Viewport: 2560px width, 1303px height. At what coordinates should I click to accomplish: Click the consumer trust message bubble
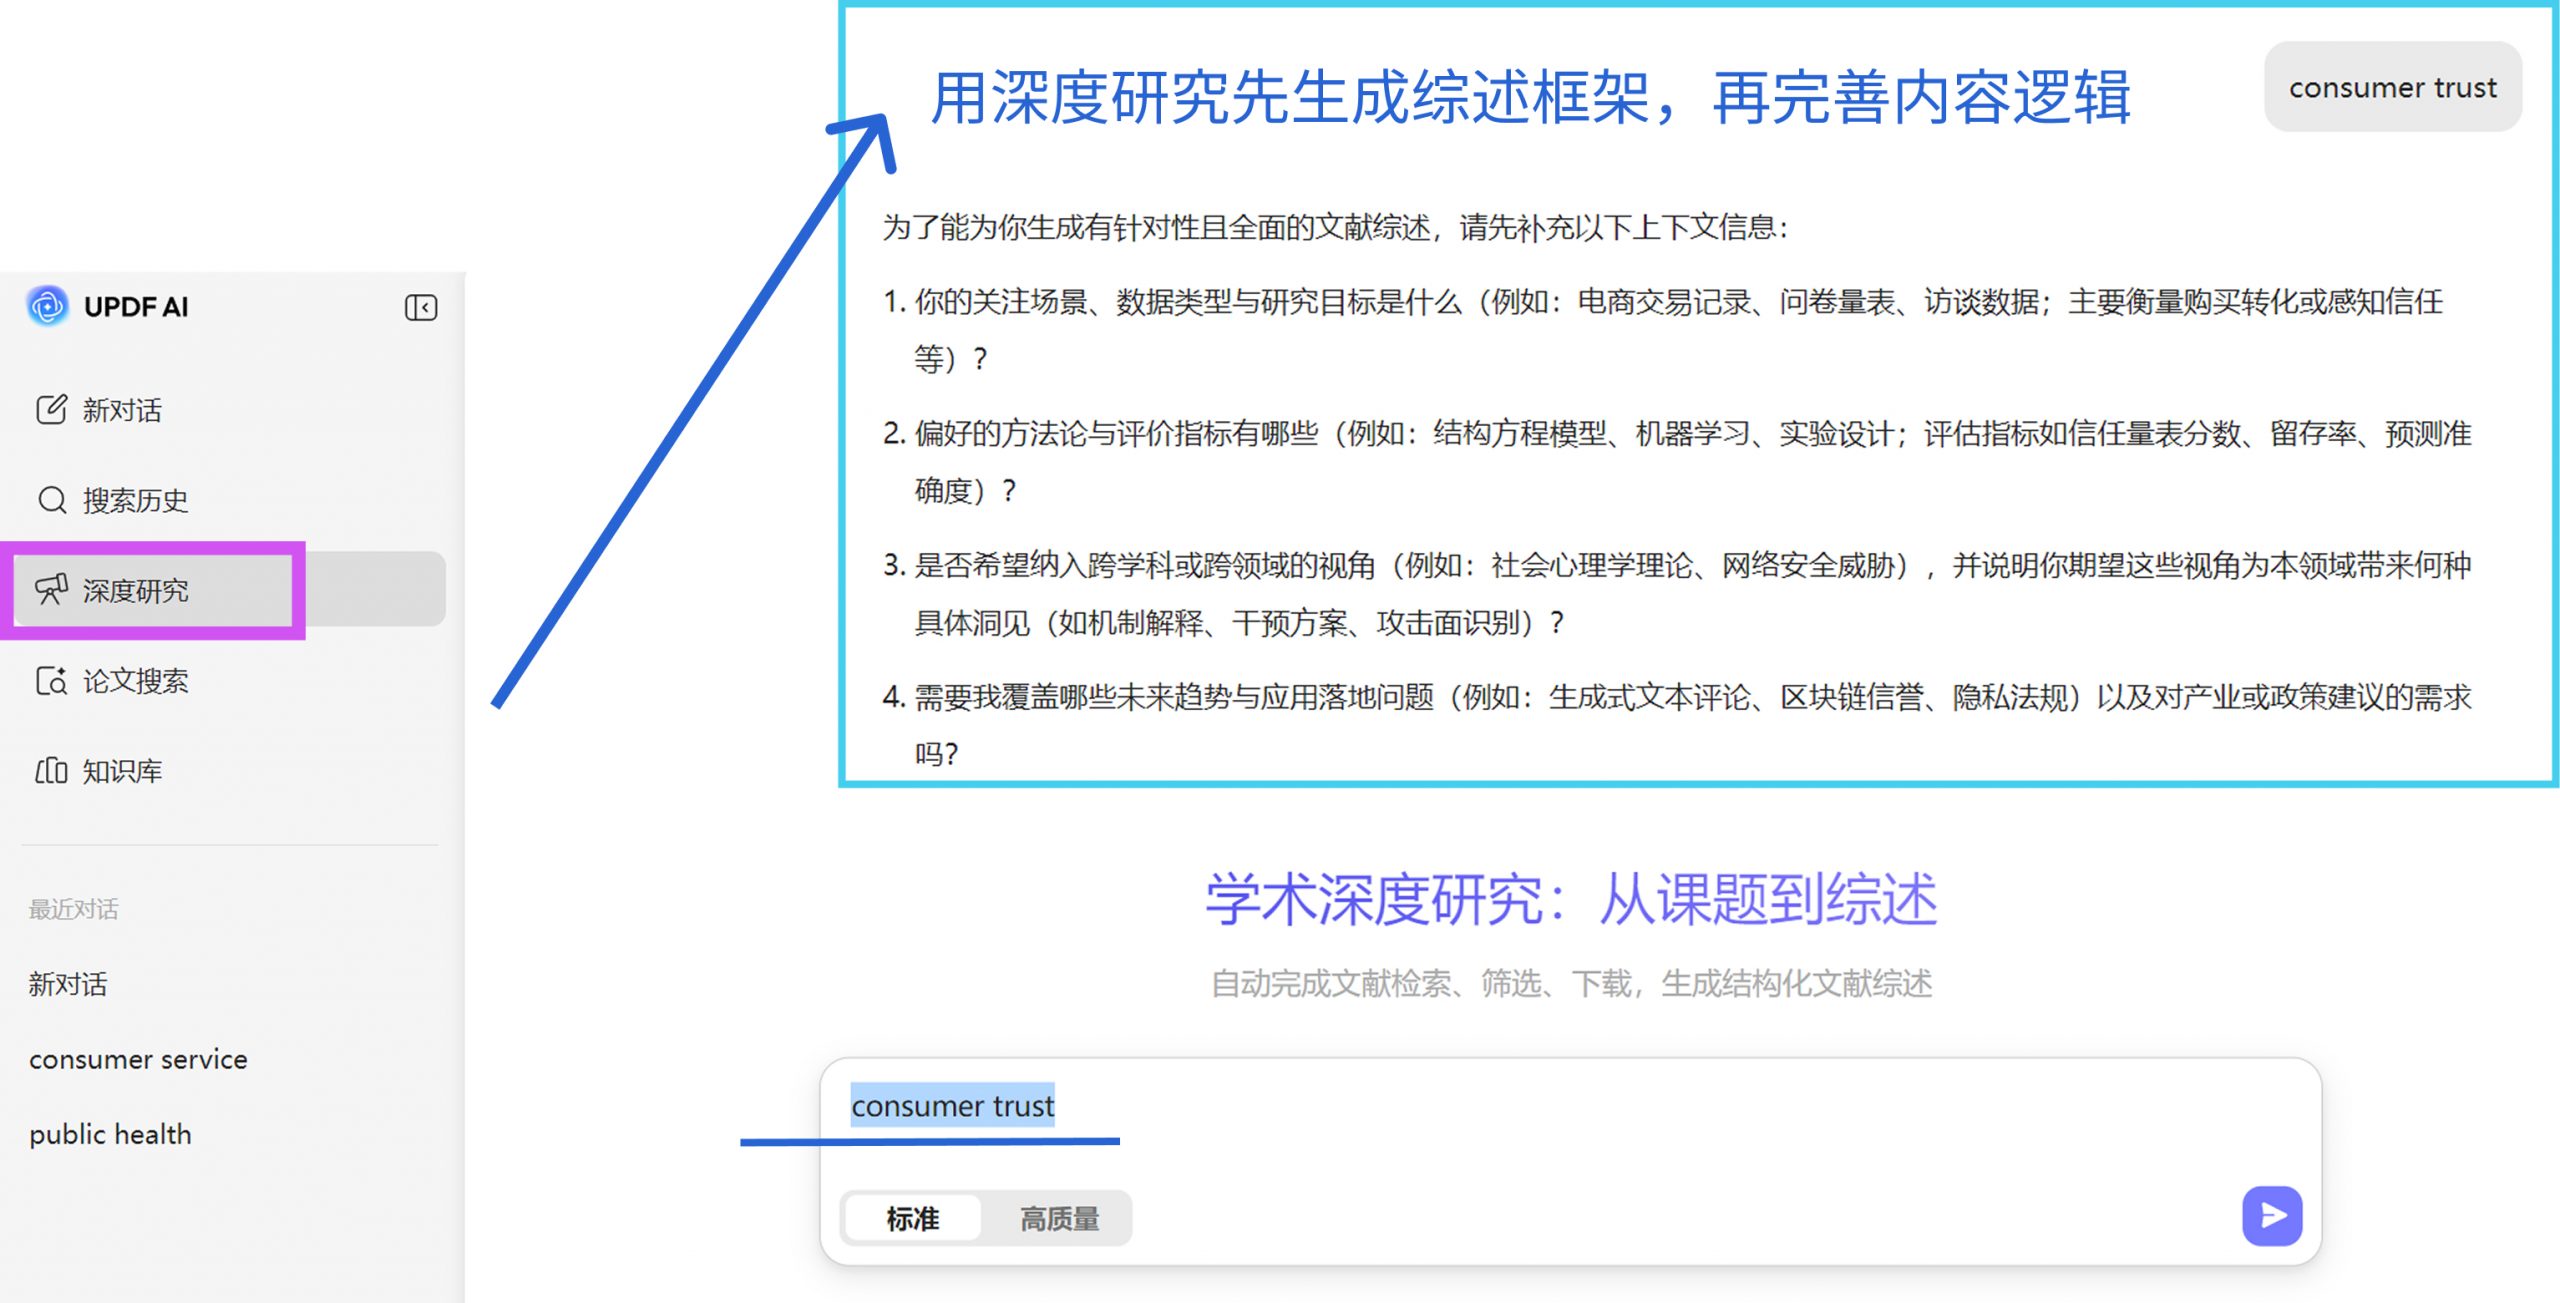[2393, 87]
